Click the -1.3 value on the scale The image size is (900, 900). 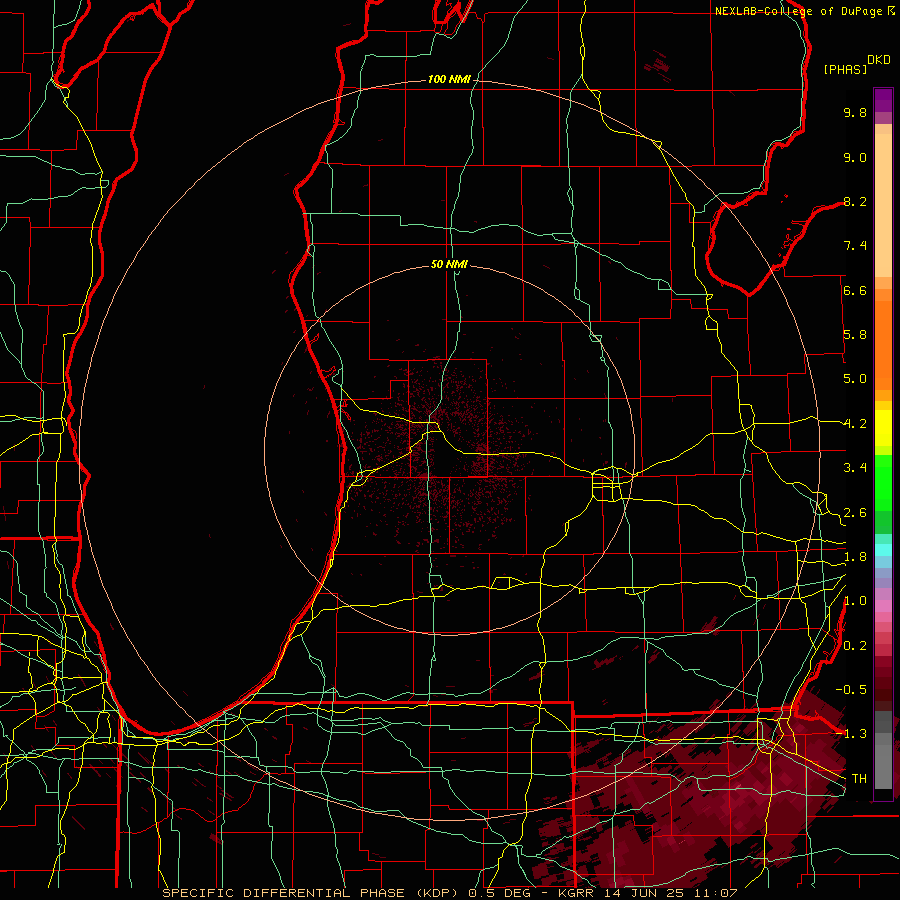[x=851, y=734]
